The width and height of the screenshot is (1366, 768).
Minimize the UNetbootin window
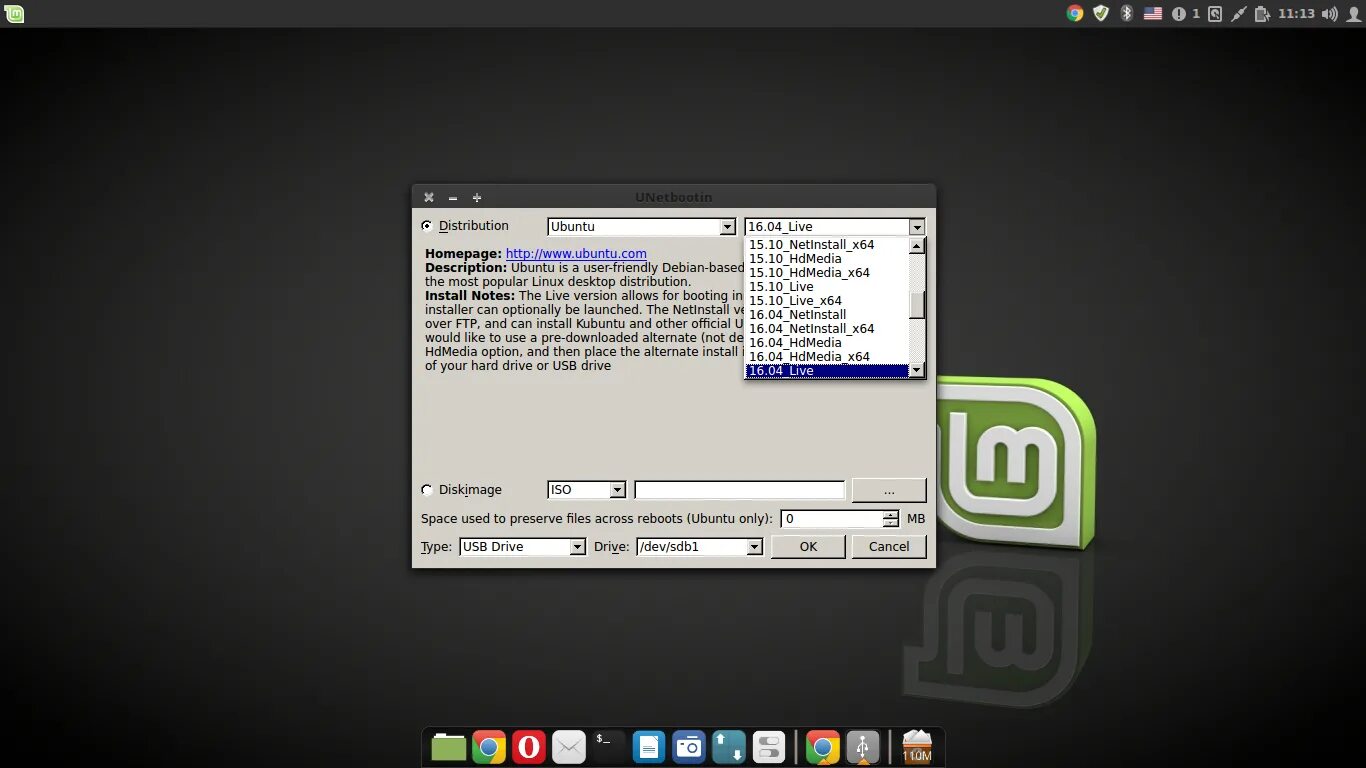453,198
